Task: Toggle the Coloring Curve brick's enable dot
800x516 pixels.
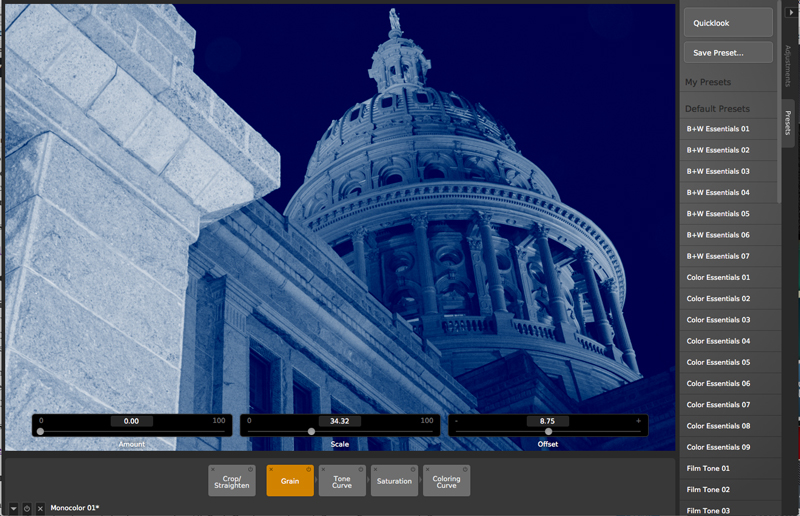Action: click(465, 469)
